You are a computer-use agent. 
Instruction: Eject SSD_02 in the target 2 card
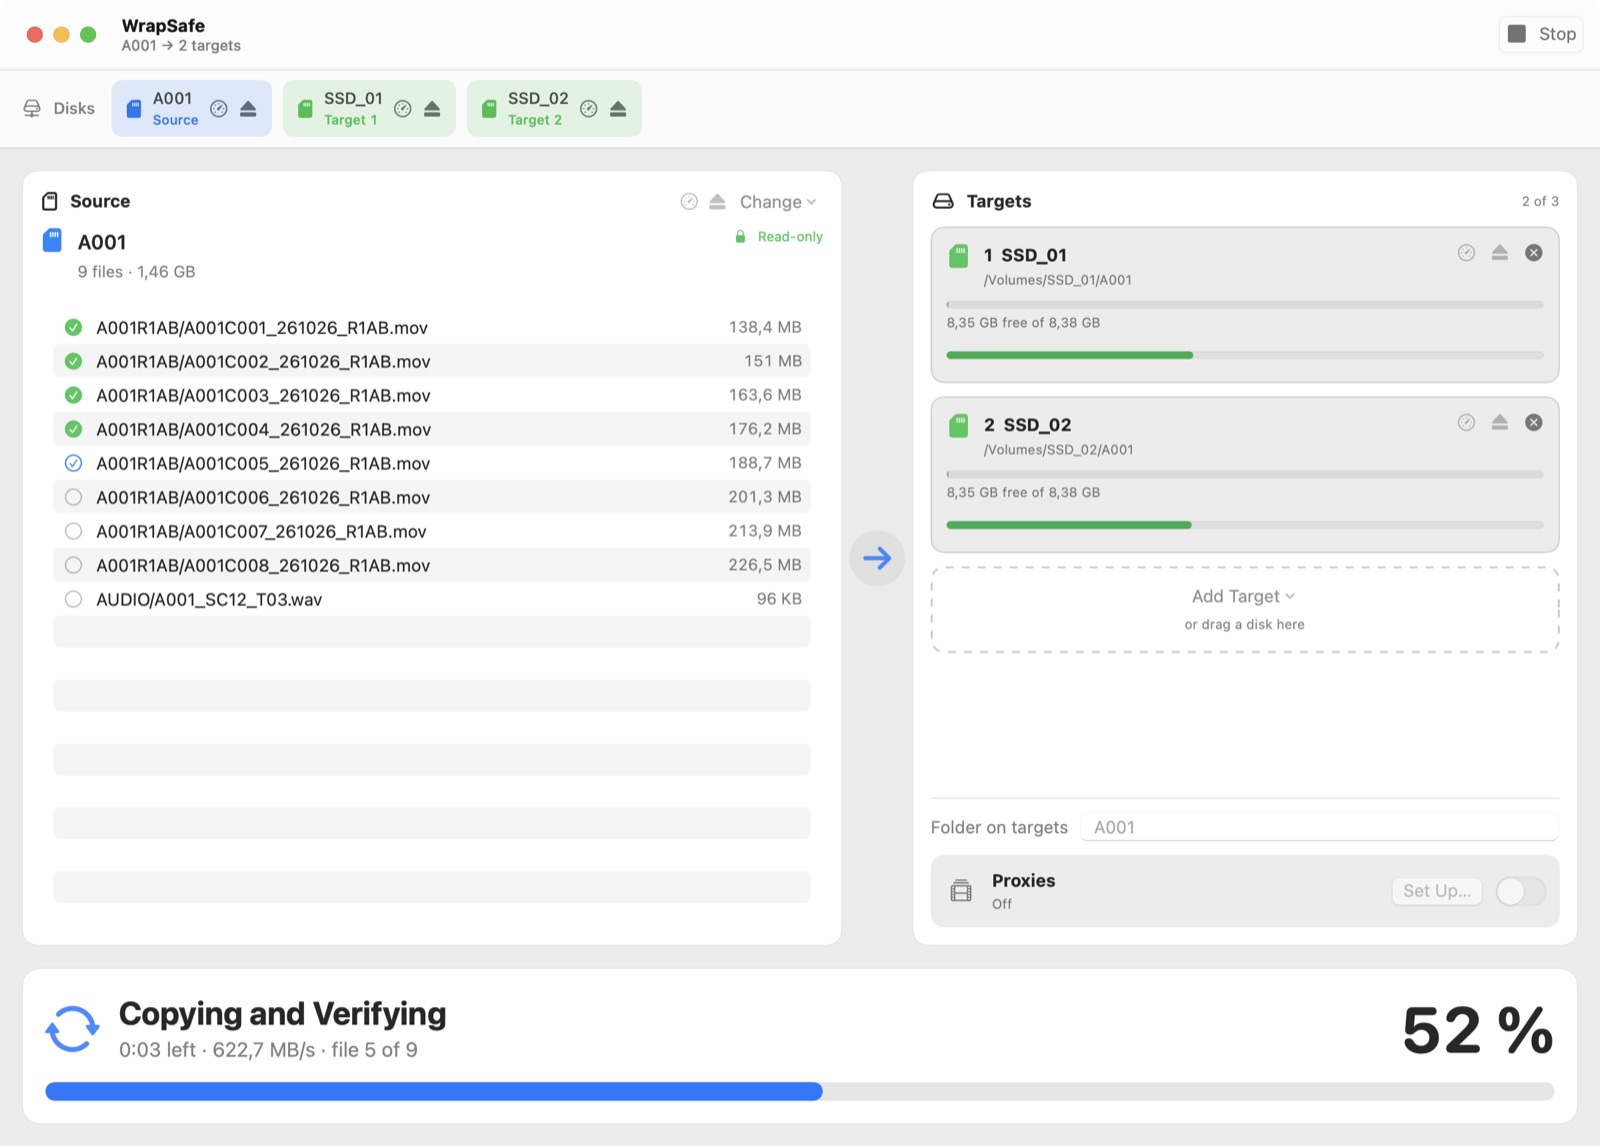pyautogui.click(x=1499, y=423)
